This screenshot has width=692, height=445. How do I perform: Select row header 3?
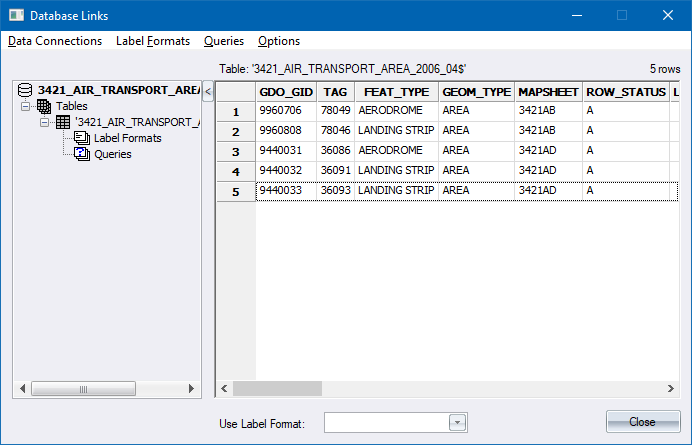(x=236, y=151)
